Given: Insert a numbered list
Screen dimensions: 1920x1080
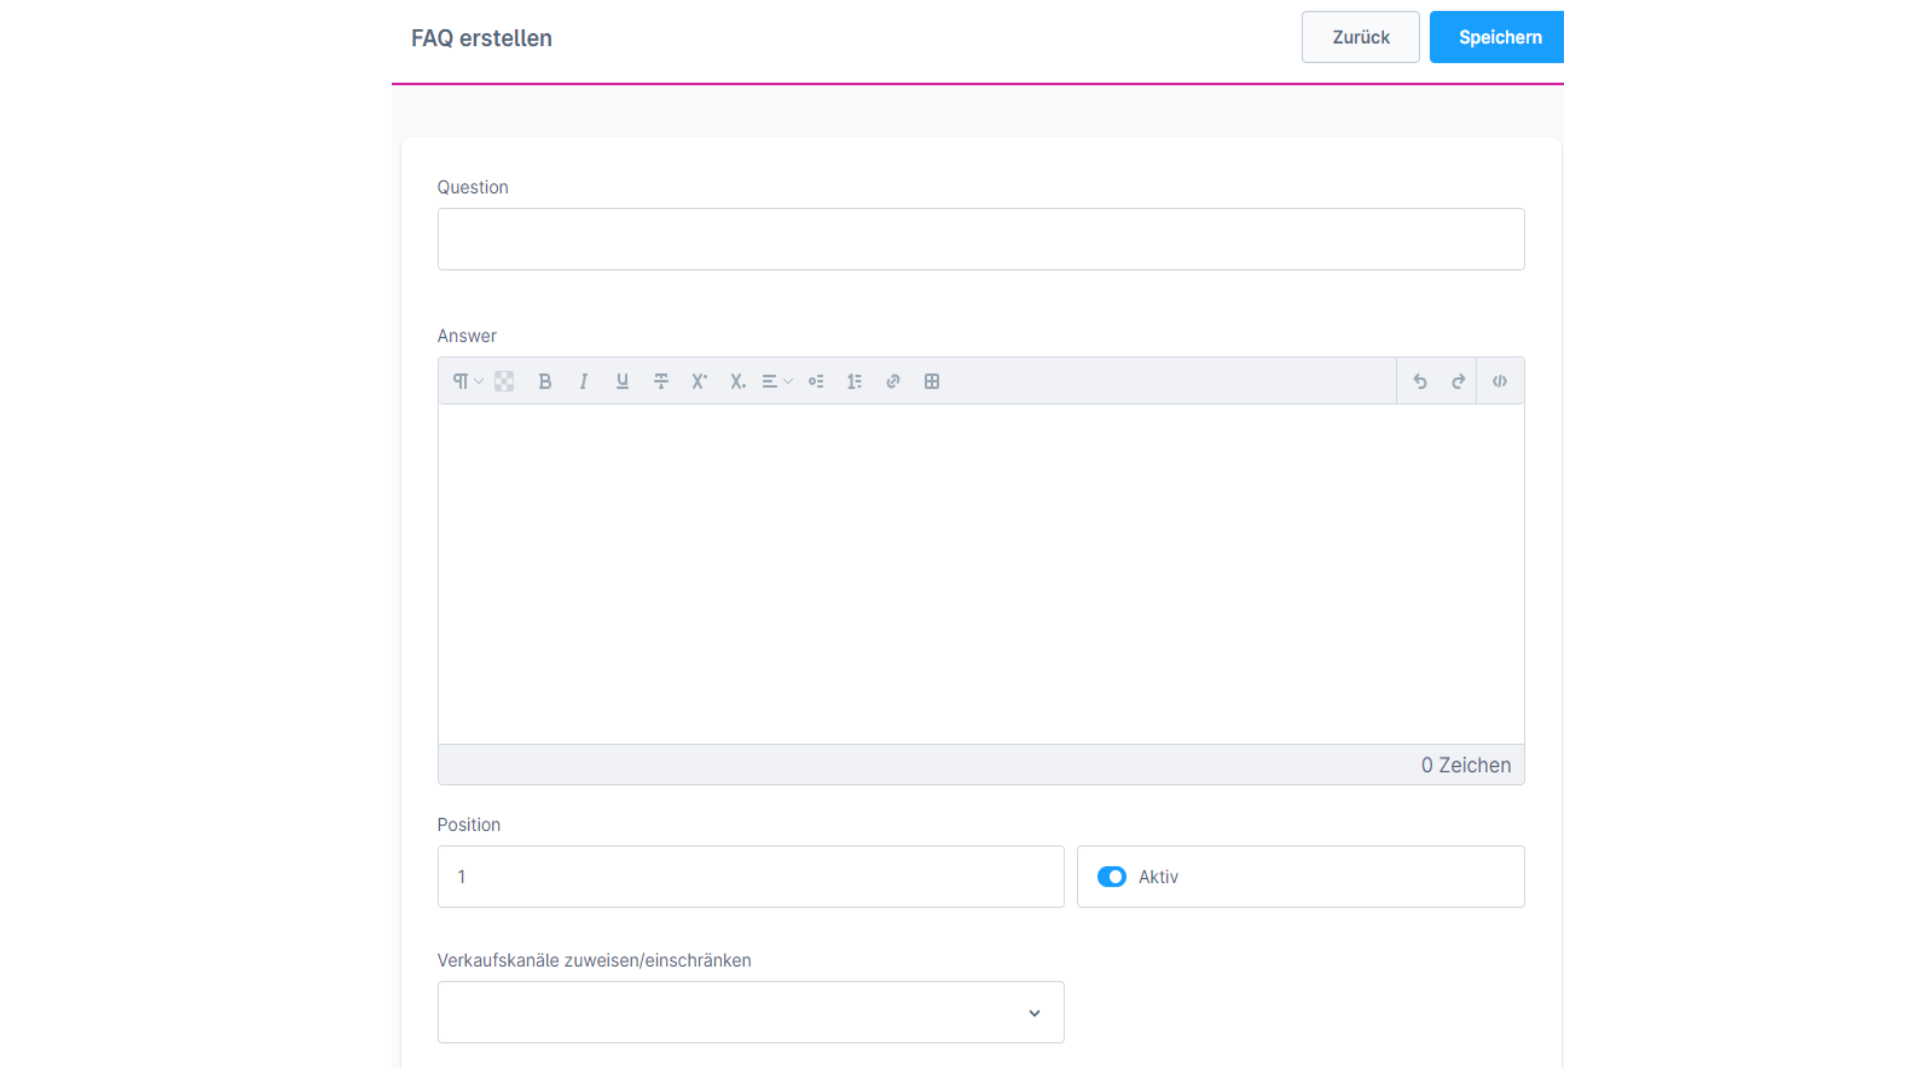Looking at the screenshot, I should tap(855, 381).
